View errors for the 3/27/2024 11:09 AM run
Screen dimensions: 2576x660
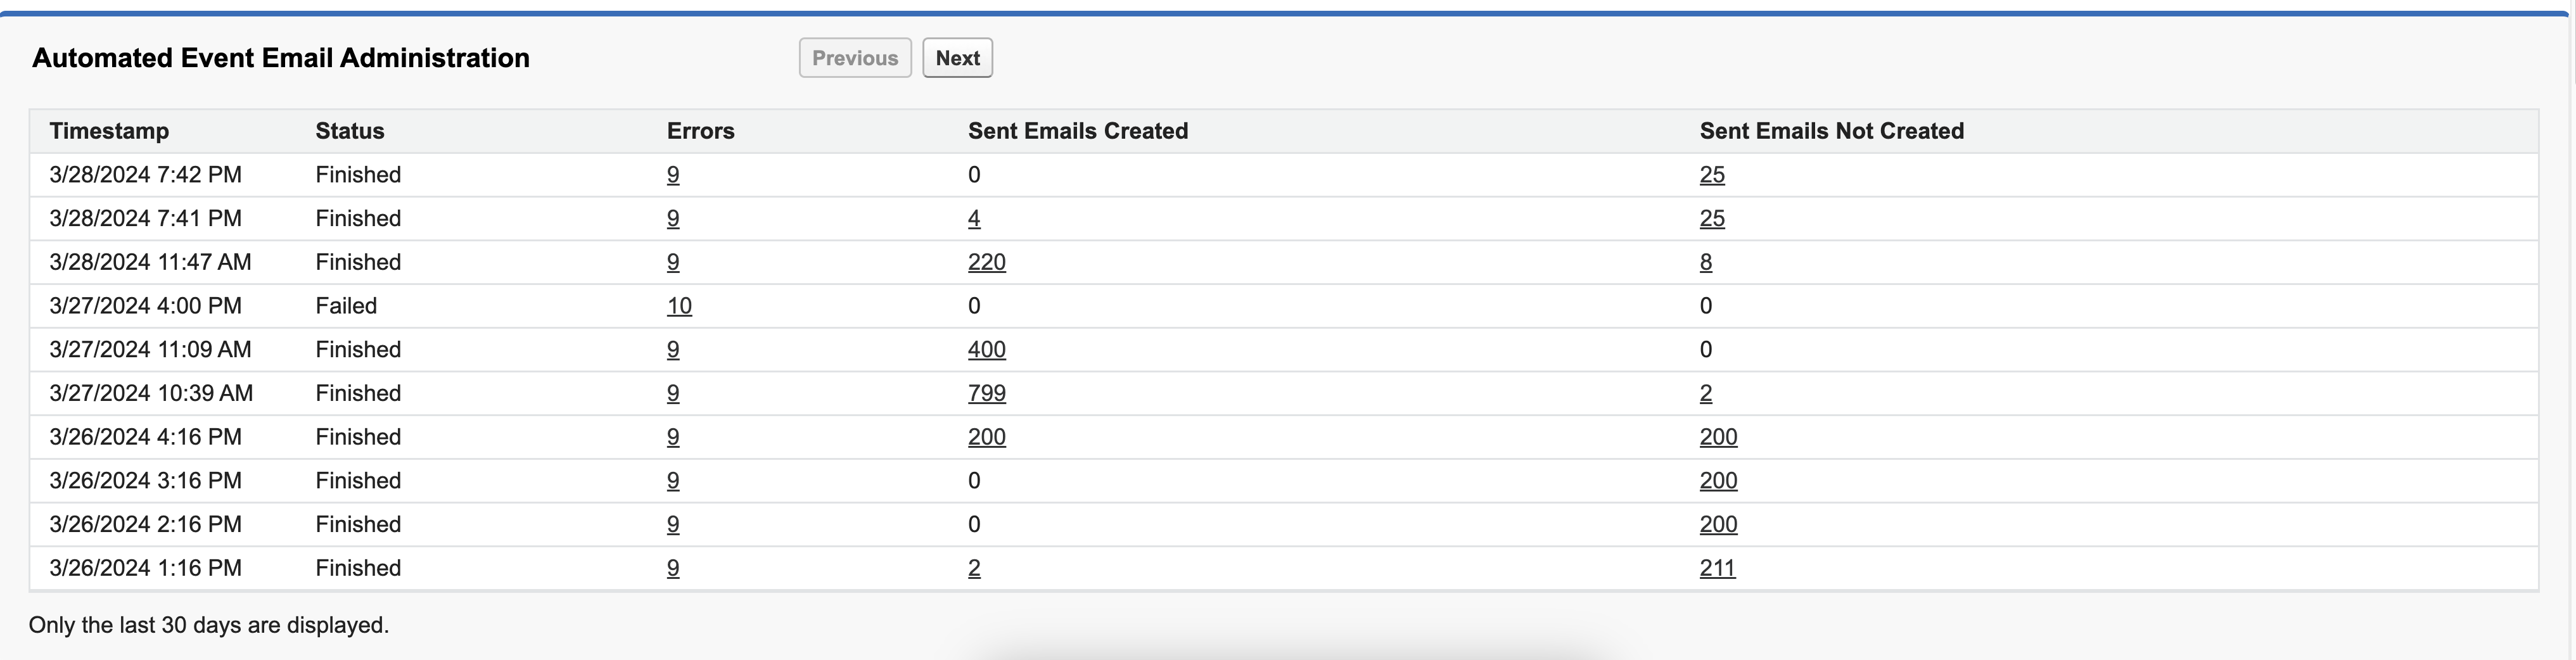click(673, 350)
